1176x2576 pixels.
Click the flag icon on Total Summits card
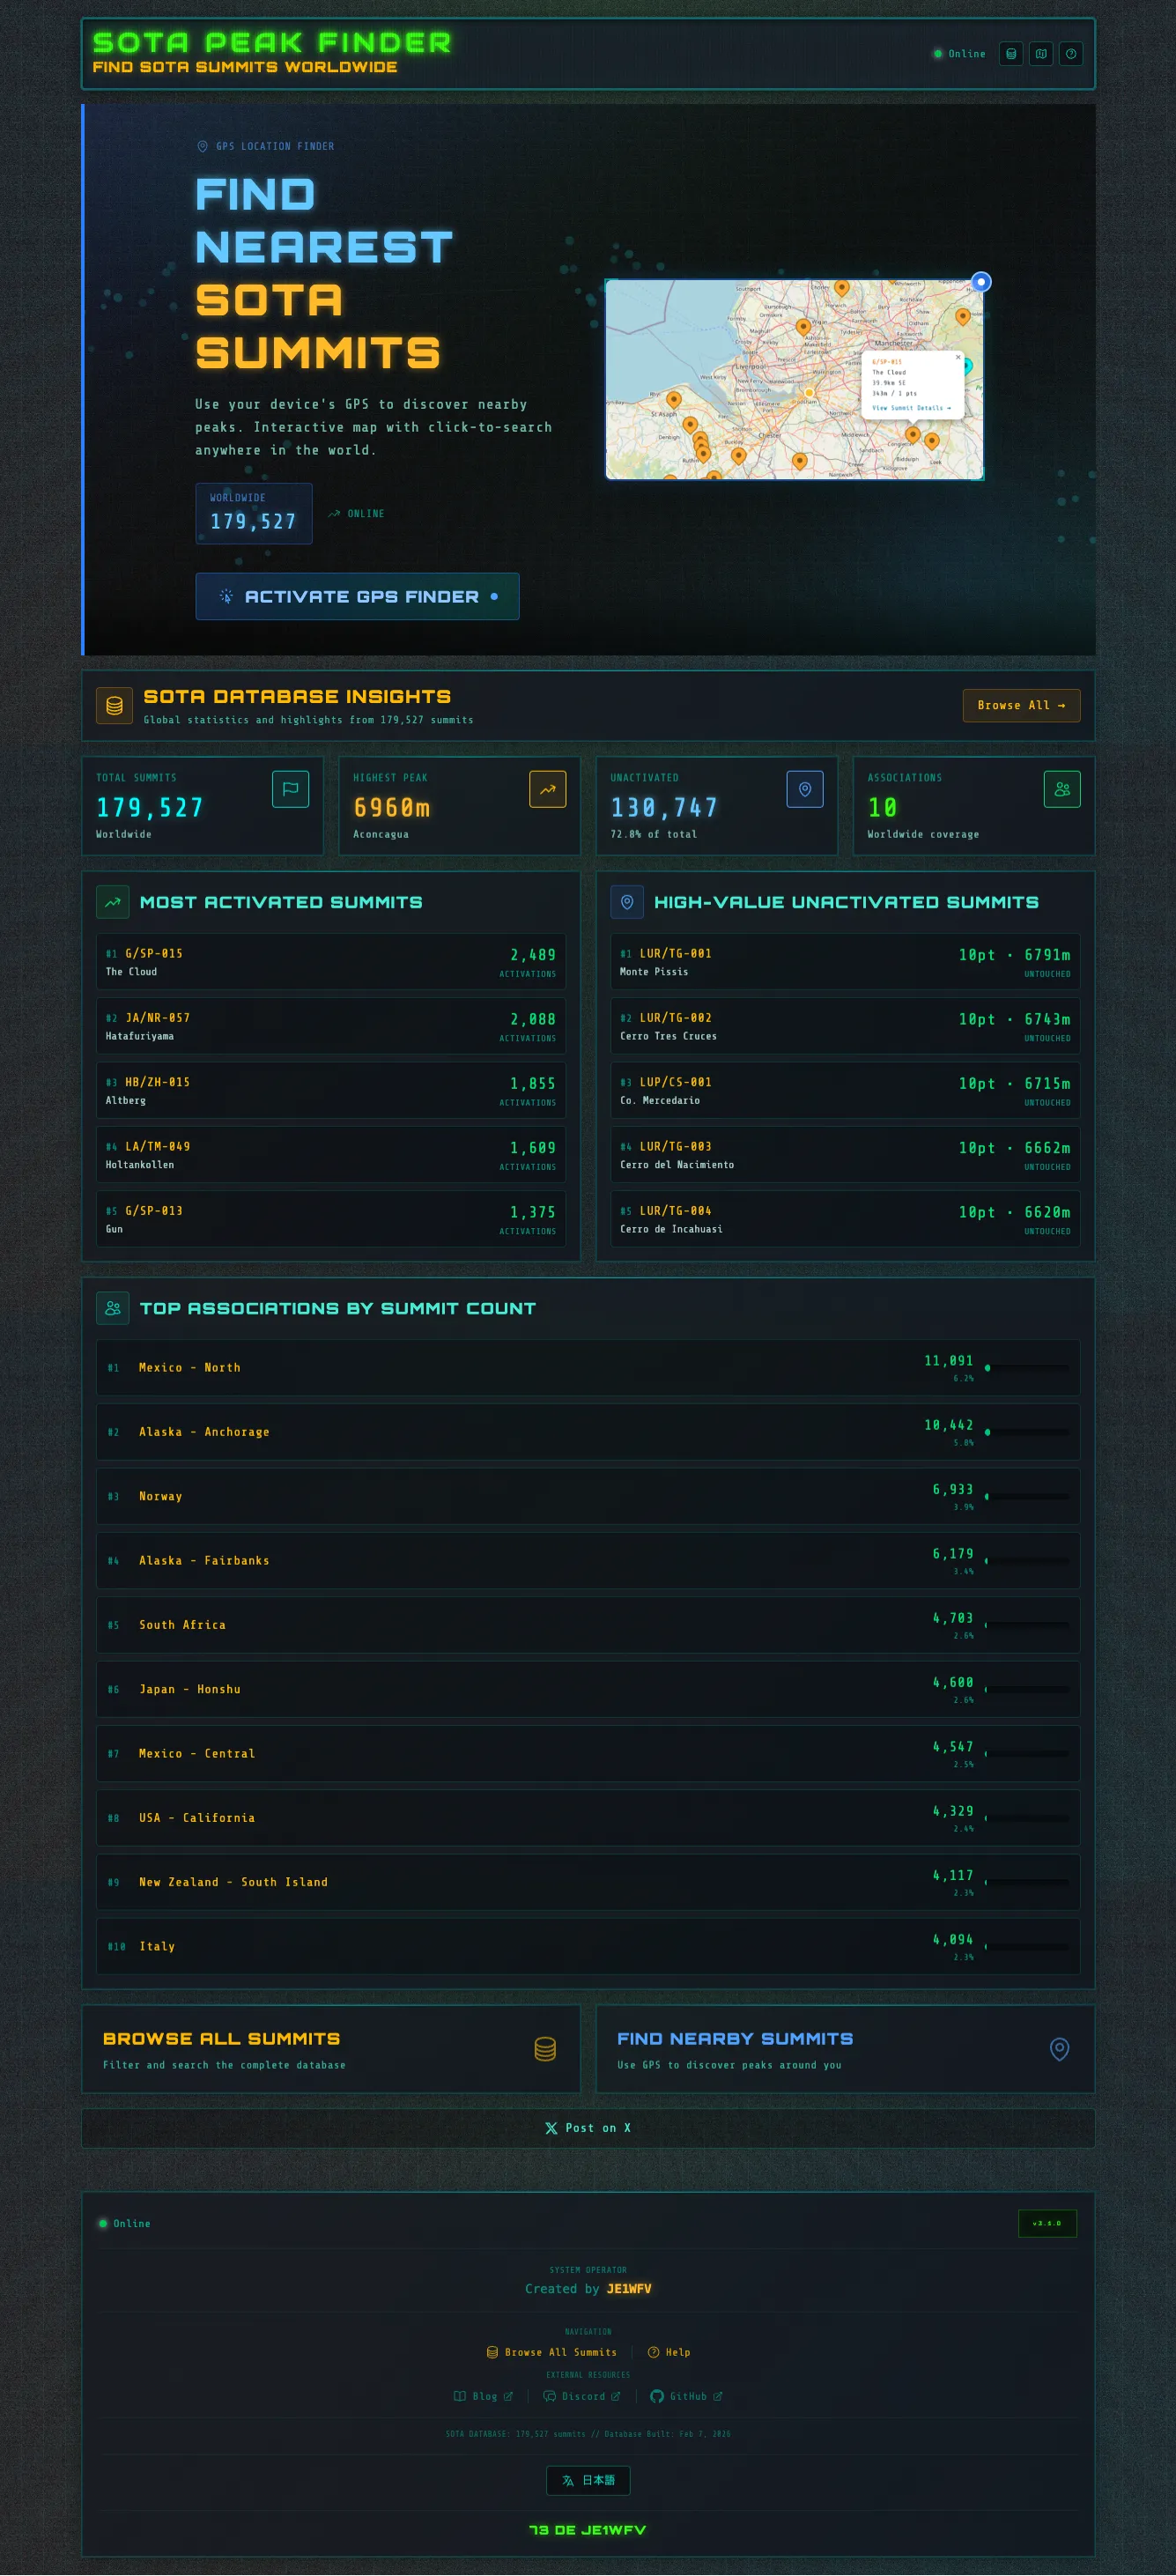290,789
